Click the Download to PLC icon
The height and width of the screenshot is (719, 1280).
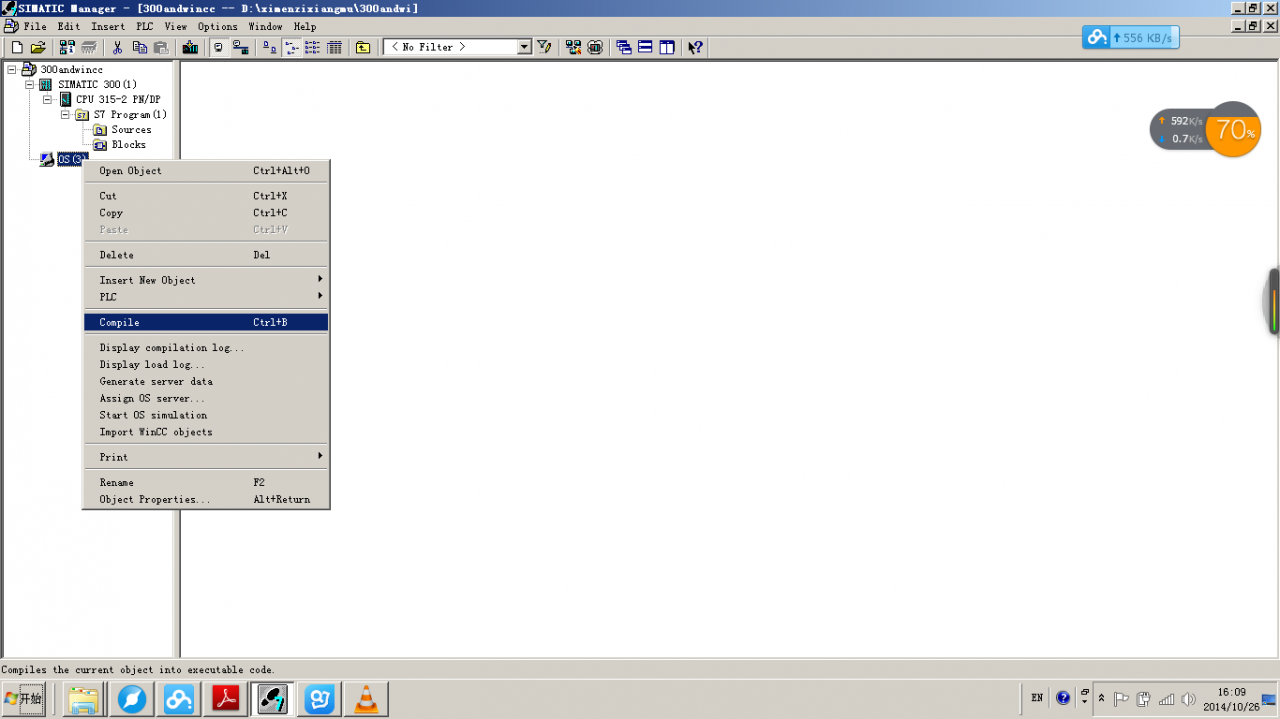(190, 47)
